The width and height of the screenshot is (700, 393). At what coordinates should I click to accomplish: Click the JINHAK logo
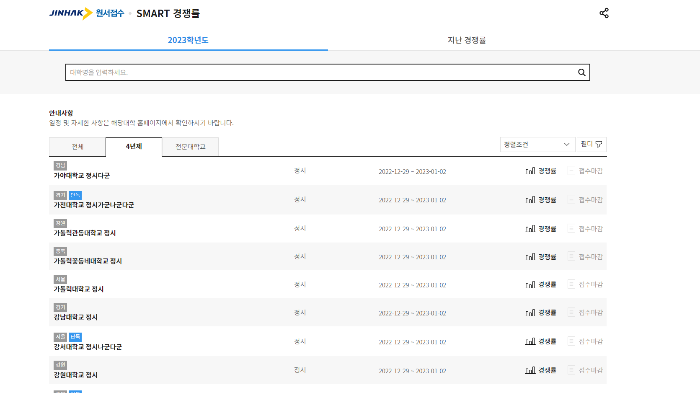click(71, 13)
